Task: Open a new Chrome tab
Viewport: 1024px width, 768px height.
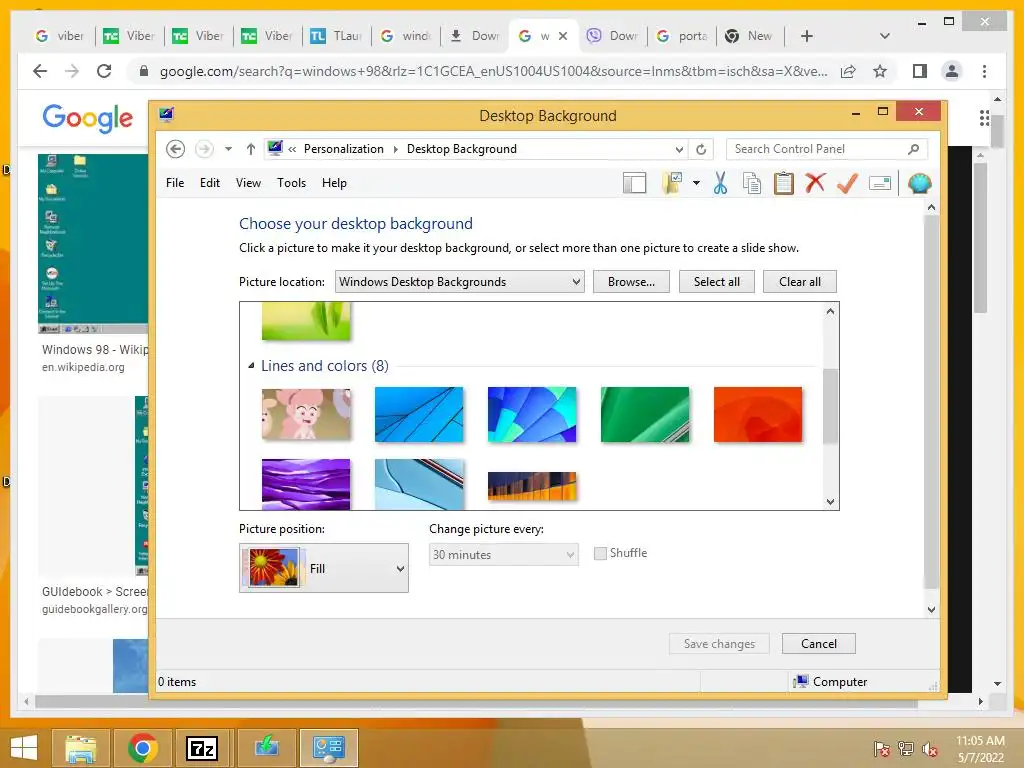Action: point(807,36)
